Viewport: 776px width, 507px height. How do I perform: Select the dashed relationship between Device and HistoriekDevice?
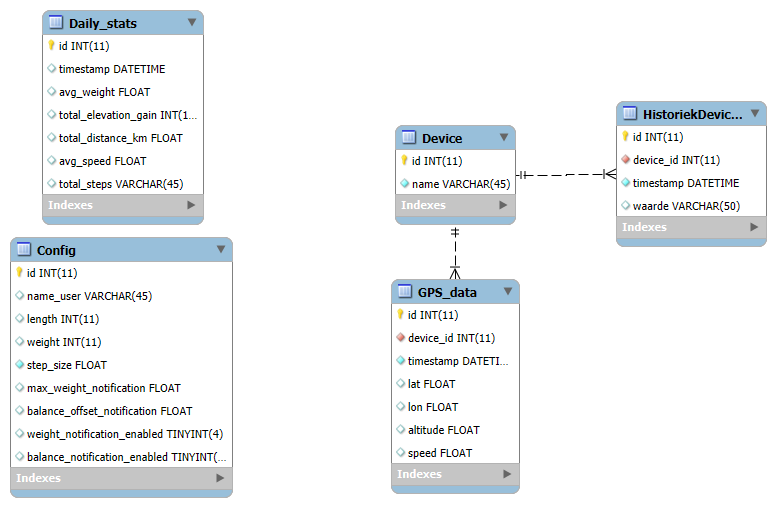(x=566, y=174)
